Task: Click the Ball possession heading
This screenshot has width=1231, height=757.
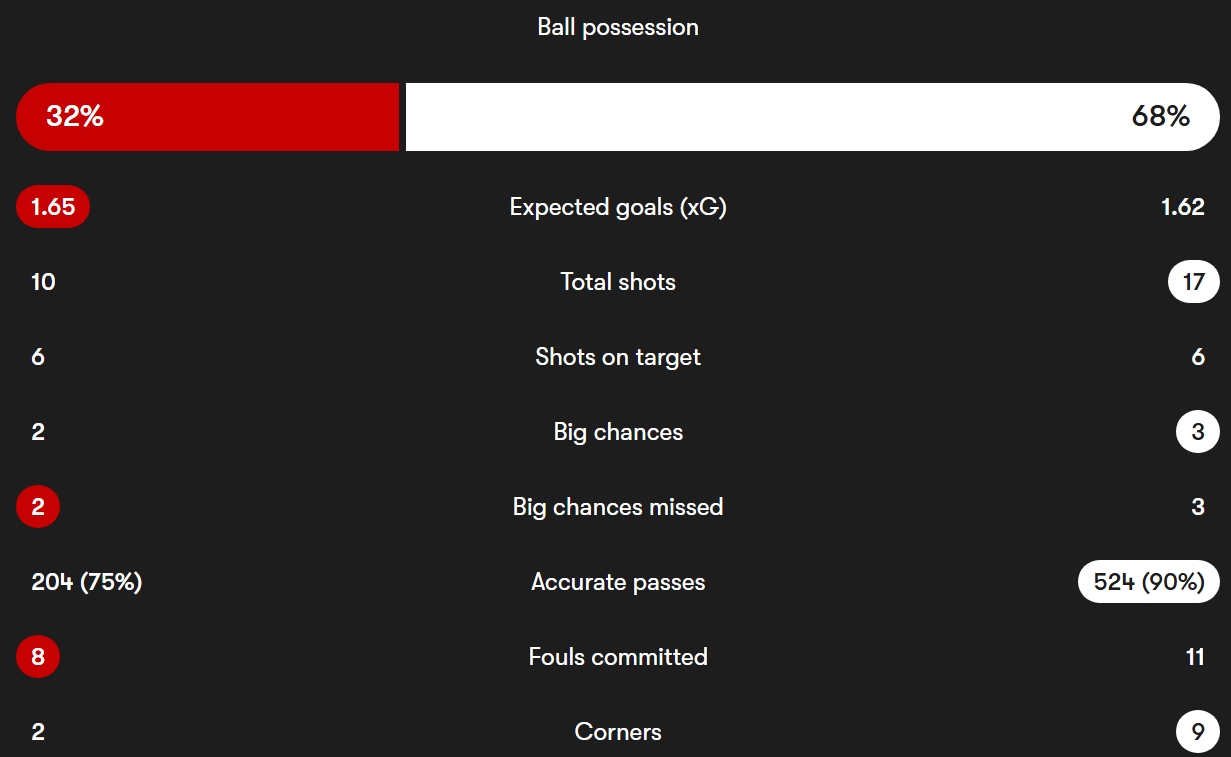Action: tap(618, 27)
